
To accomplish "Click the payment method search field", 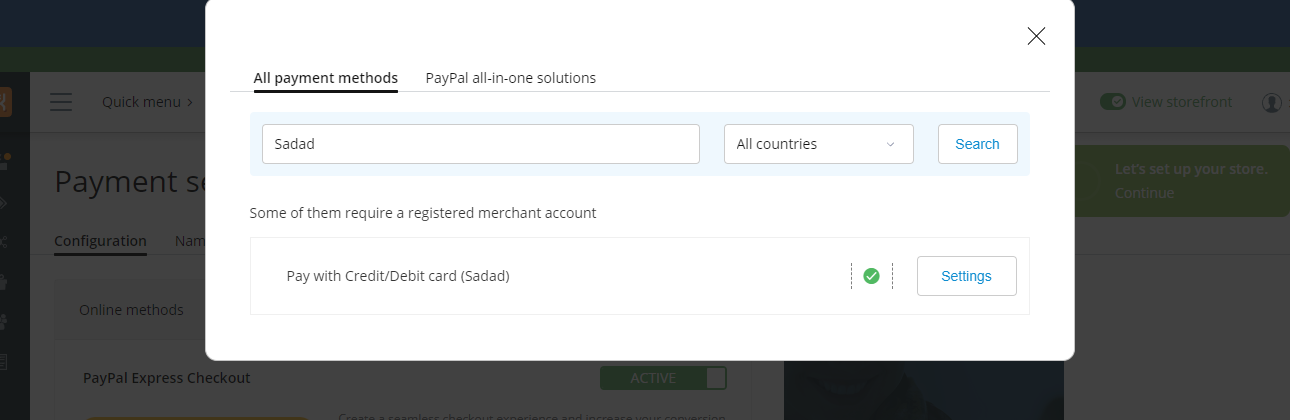I will 480,144.
